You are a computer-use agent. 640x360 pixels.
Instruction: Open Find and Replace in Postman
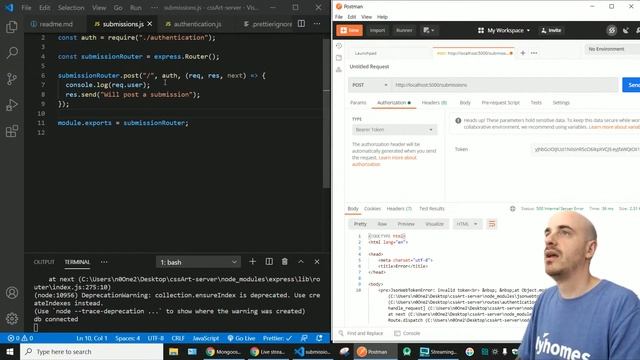pos(361,333)
